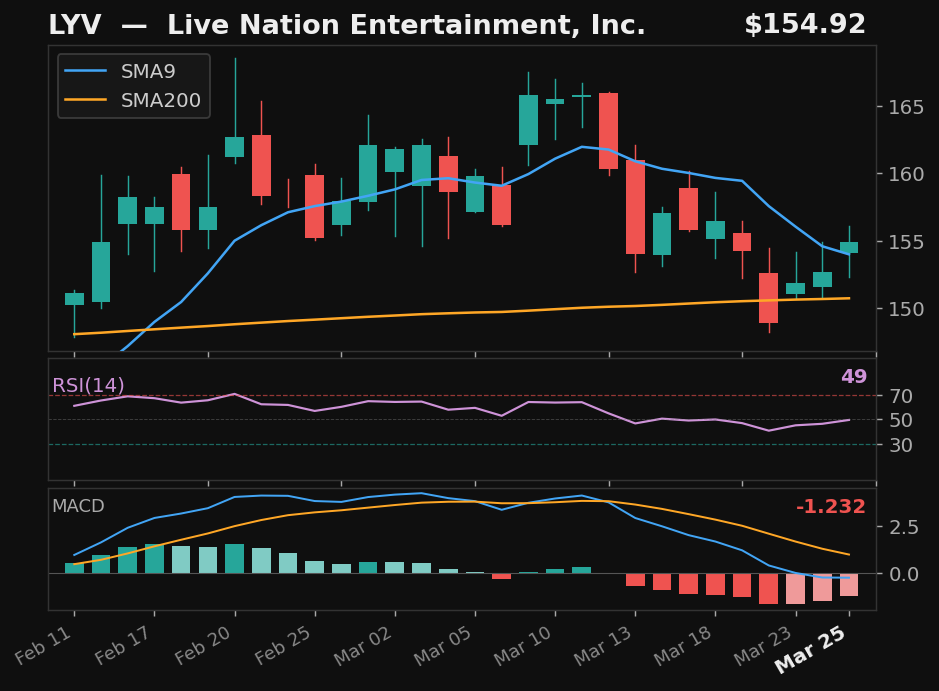The height and width of the screenshot is (691, 939).
Task: Click the RSI 70 overbought axis label
Action: (898, 396)
